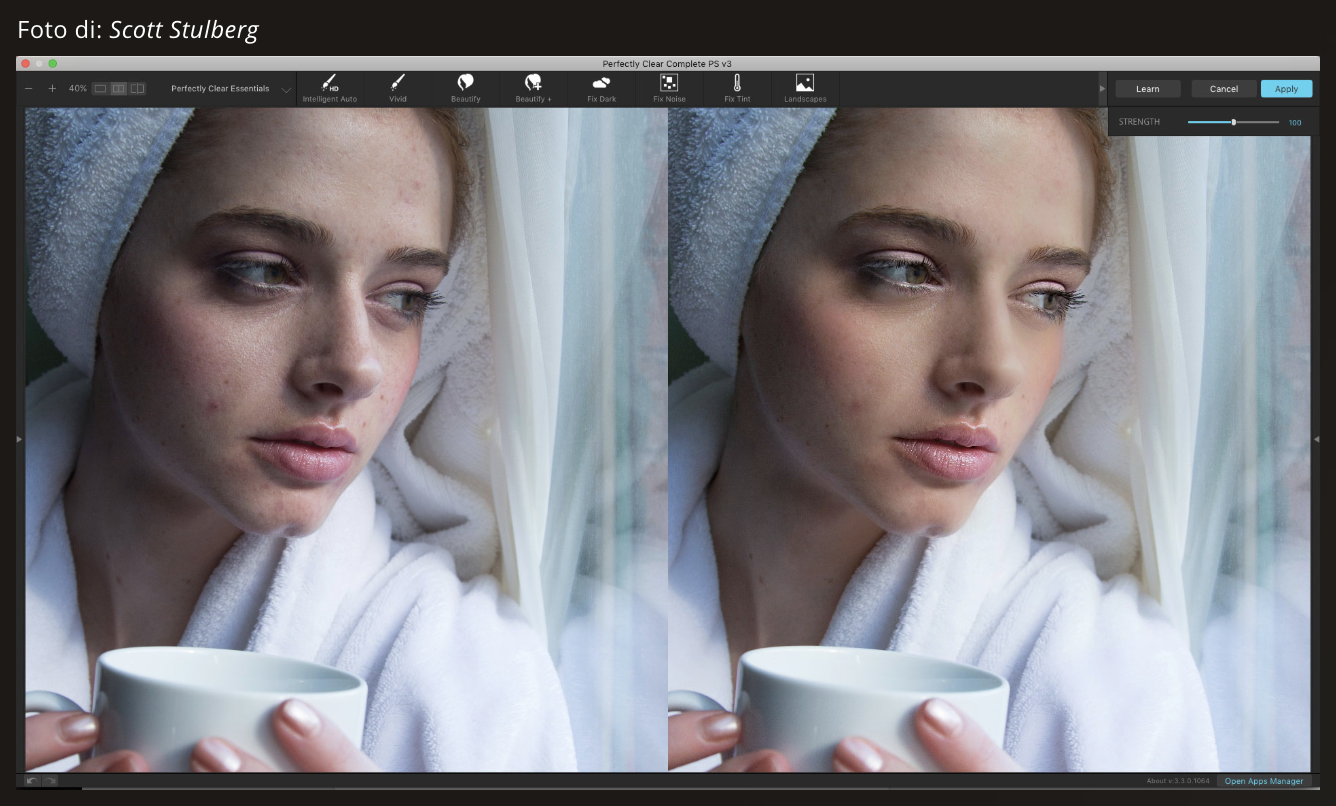This screenshot has height=806, width=1336.
Task: Select the Vivid preset
Action: [398, 88]
